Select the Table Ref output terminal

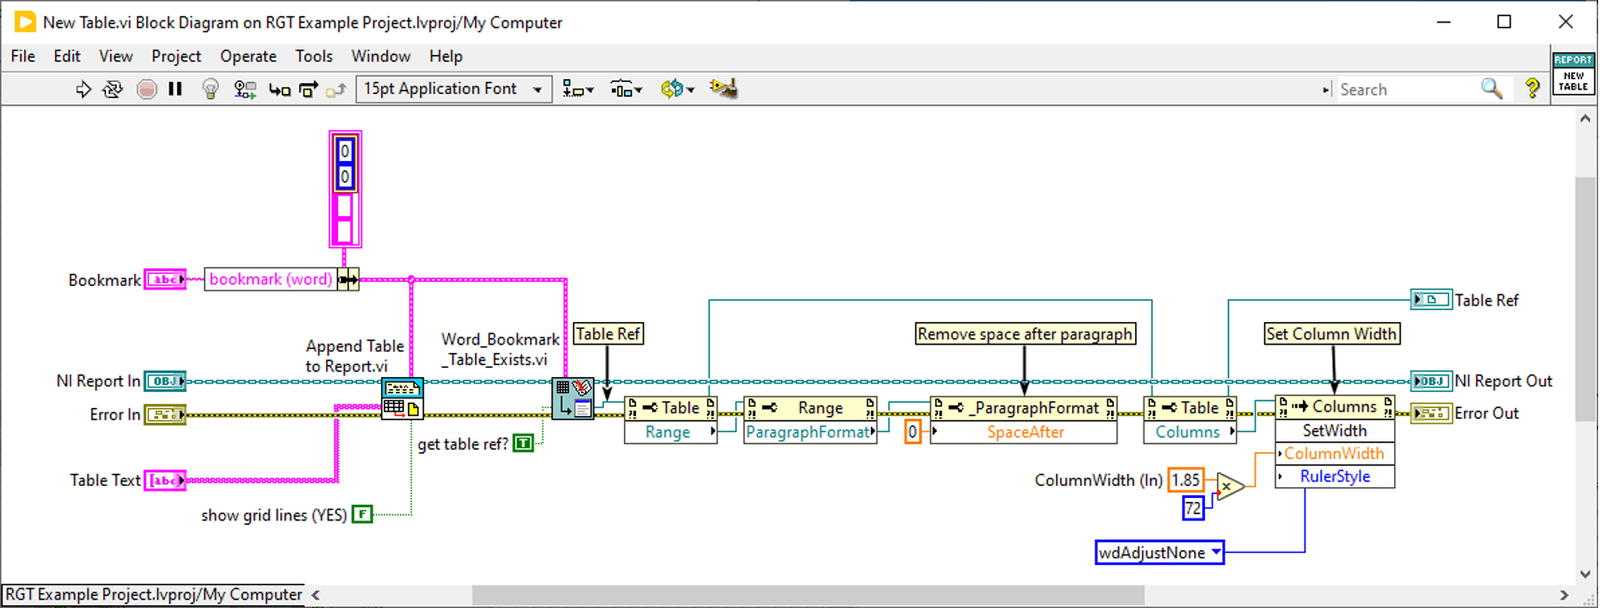click(1431, 299)
